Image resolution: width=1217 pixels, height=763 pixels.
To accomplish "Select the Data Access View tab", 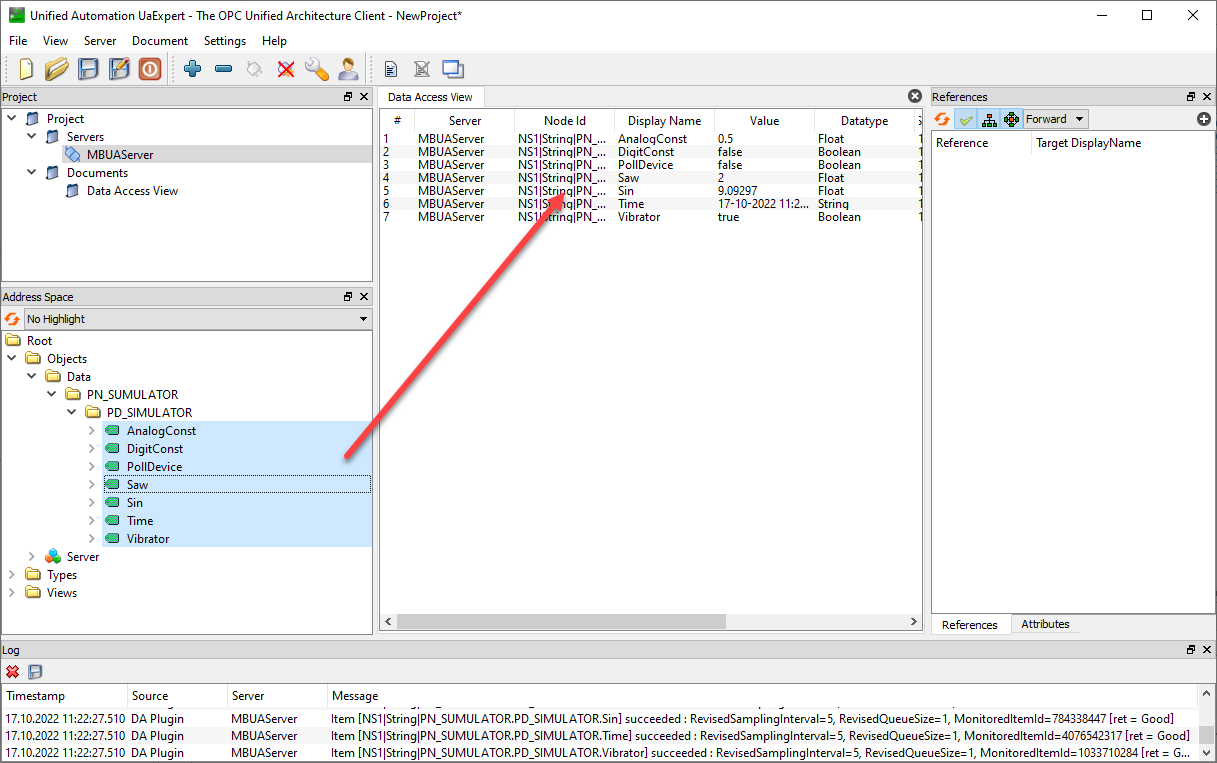I will (x=430, y=97).
